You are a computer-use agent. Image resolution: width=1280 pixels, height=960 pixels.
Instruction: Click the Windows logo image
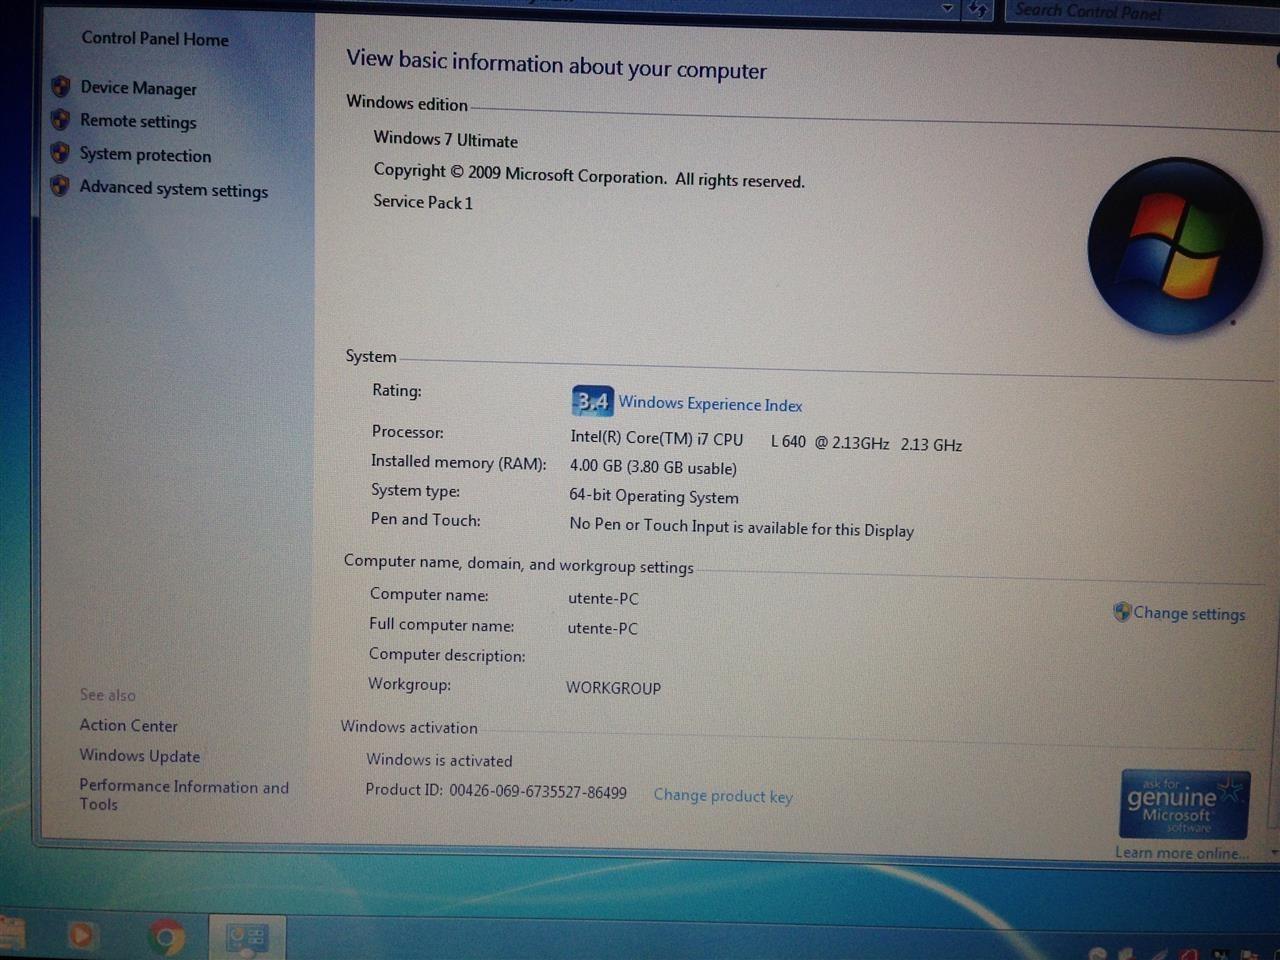(1174, 246)
